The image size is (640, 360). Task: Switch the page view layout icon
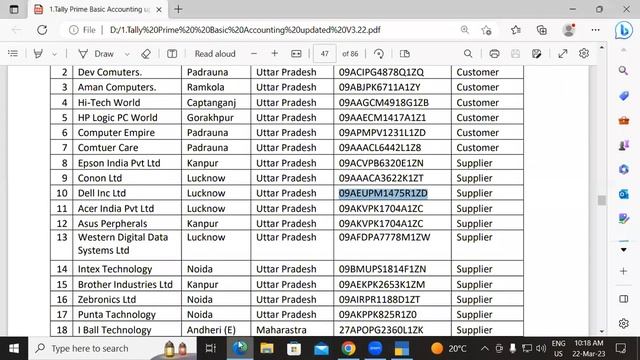(x=404, y=53)
